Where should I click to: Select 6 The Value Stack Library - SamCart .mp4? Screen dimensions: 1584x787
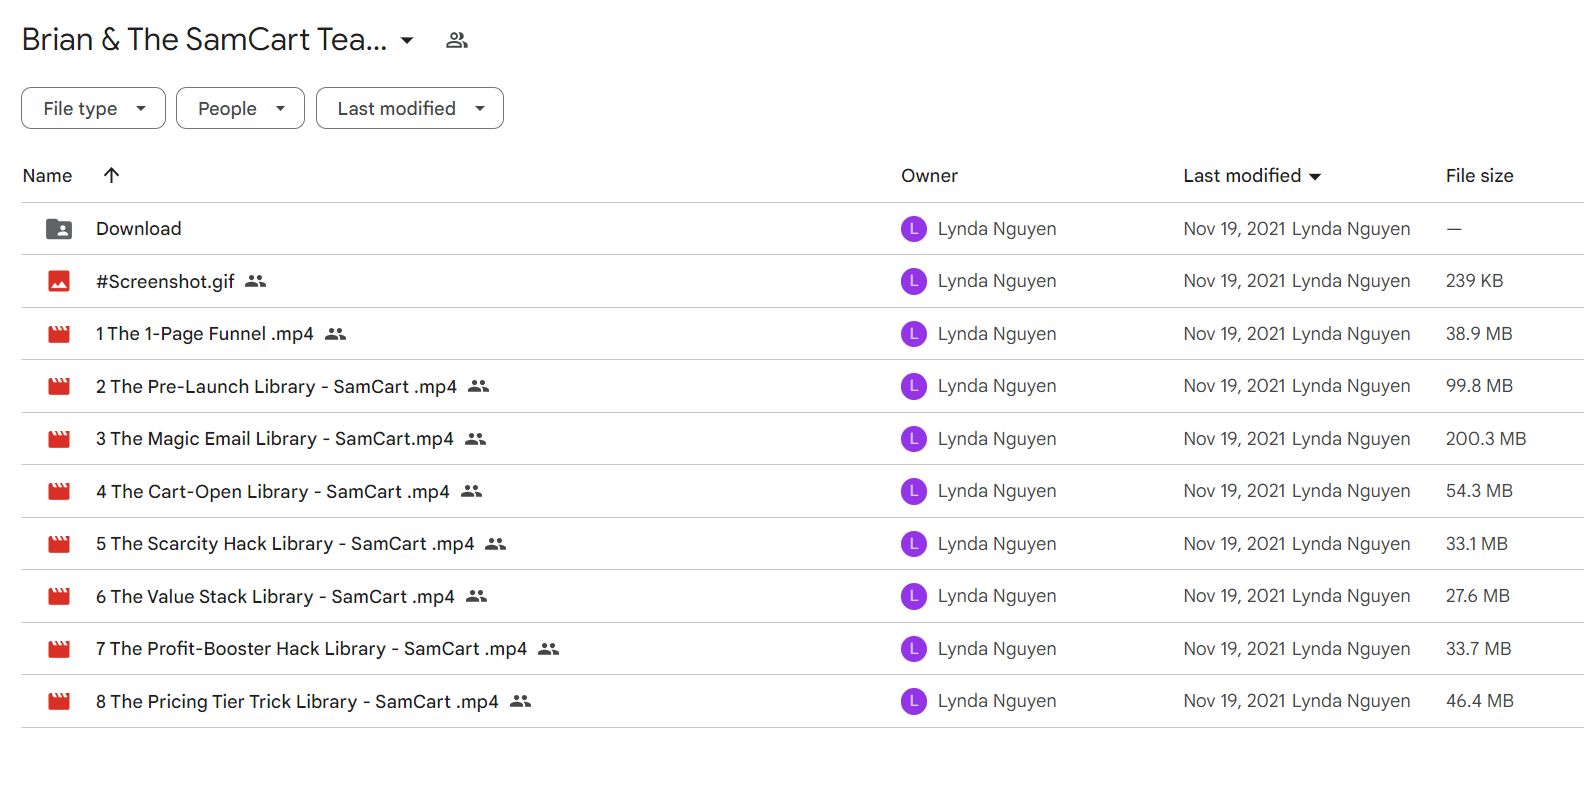pyautogui.click(x=275, y=597)
